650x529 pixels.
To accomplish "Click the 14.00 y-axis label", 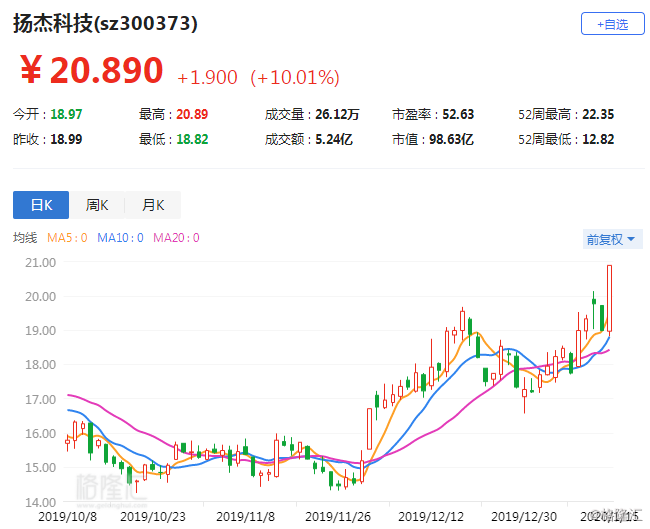I will [40, 502].
